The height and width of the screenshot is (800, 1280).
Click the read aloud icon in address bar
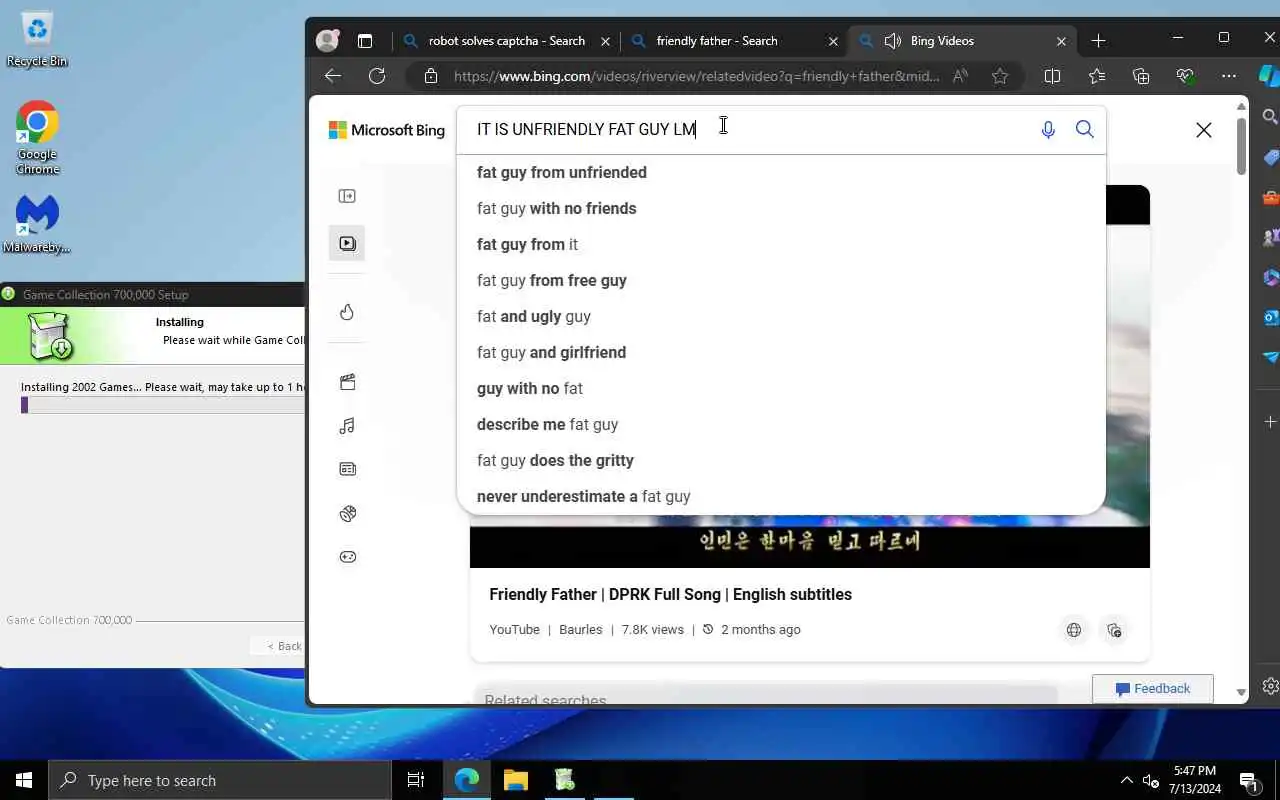(960, 76)
